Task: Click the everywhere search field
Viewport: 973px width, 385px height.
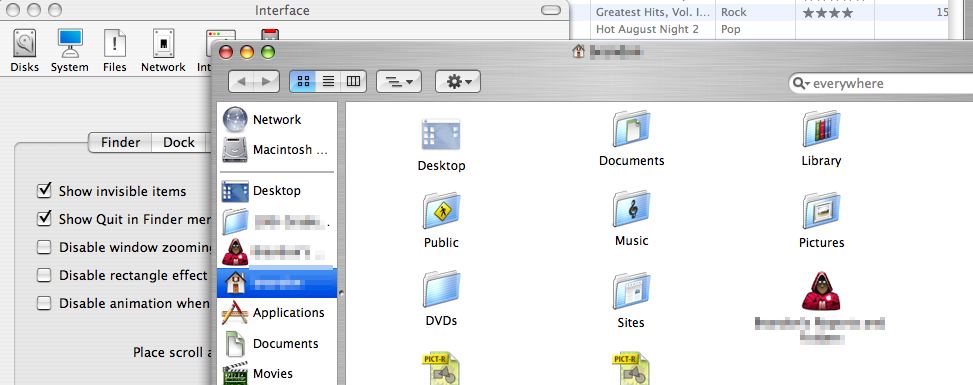Action: (882, 84)
